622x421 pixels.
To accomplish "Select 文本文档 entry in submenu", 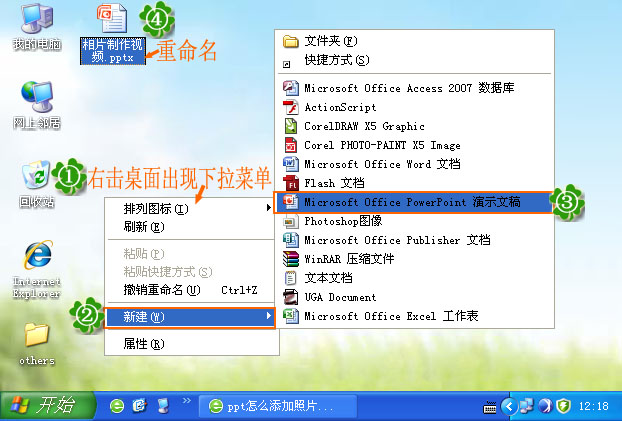I will [414, 278].
